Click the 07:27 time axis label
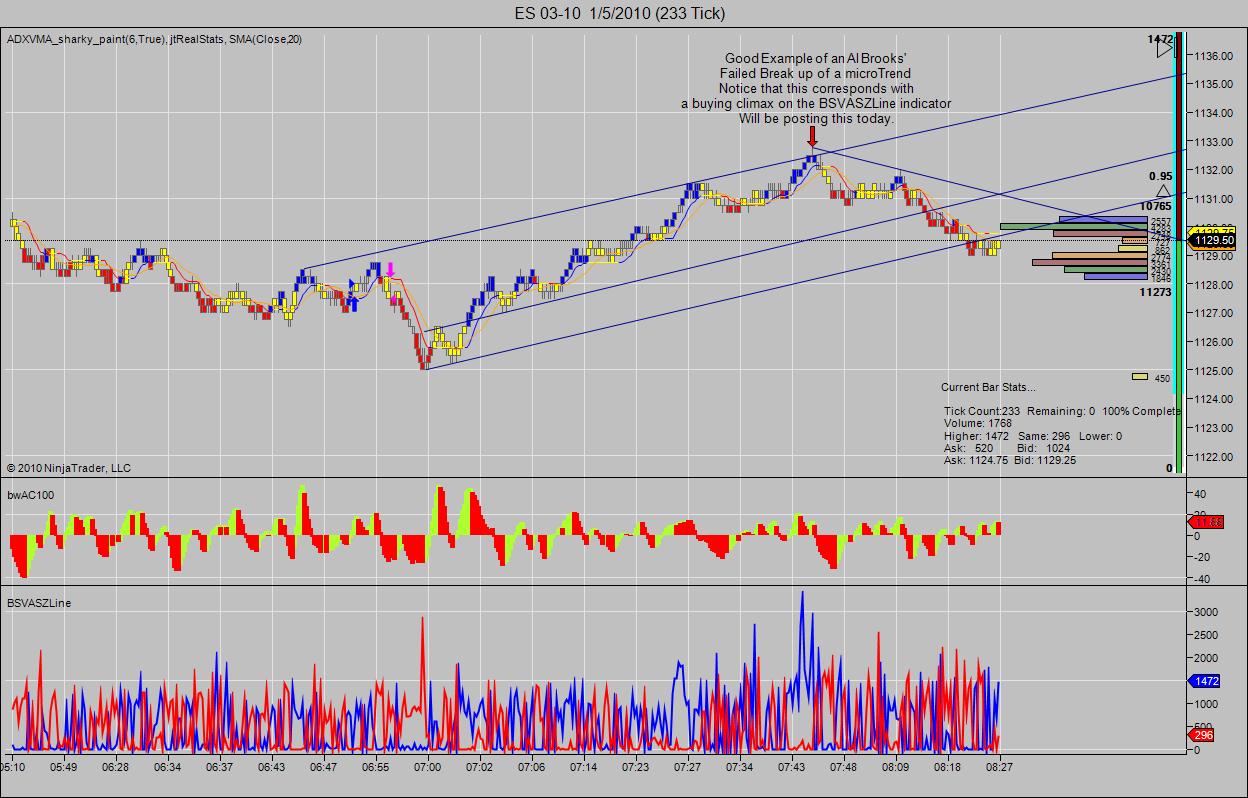Image resolution: width=1248 pixels, height=798 pixels. click(687, 767)
